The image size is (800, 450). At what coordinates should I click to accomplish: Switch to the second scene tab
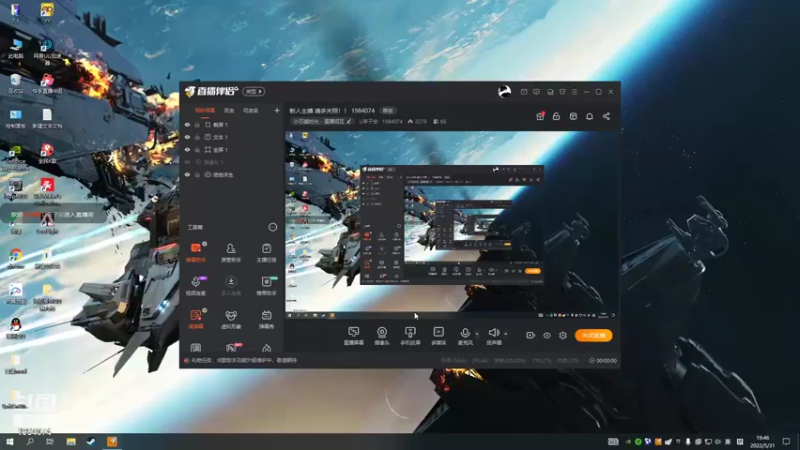(229, 110)
